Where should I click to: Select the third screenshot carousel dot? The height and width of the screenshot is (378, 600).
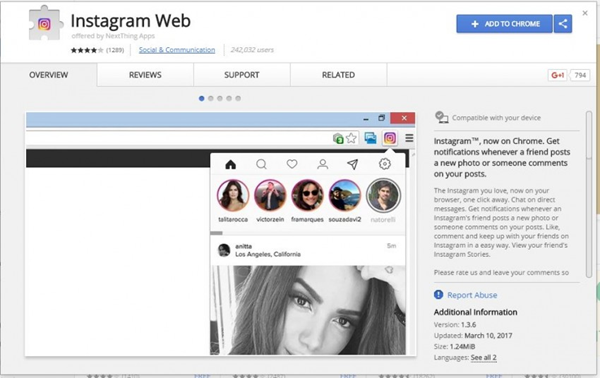[220, 98]
